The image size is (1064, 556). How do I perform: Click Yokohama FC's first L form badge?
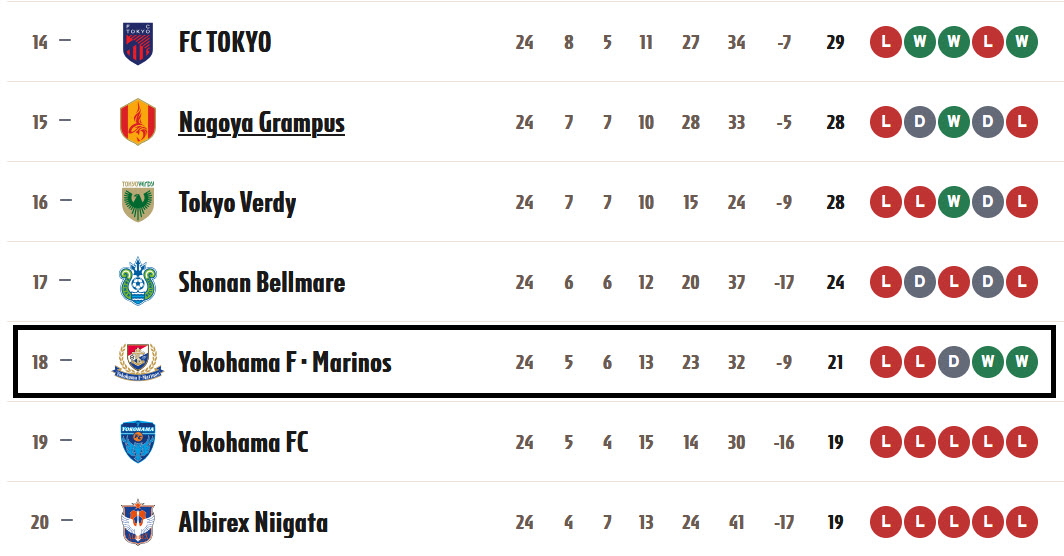886,442
